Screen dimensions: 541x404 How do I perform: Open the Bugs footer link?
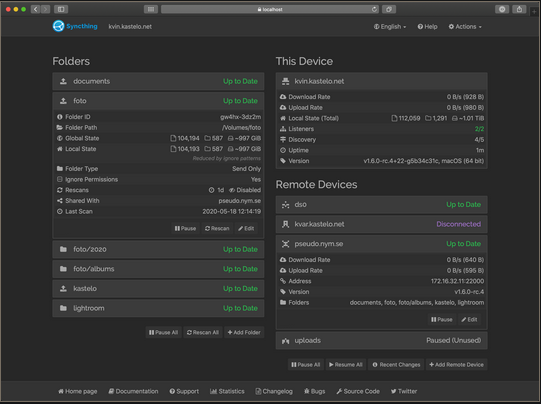click(x=315, y=391)
